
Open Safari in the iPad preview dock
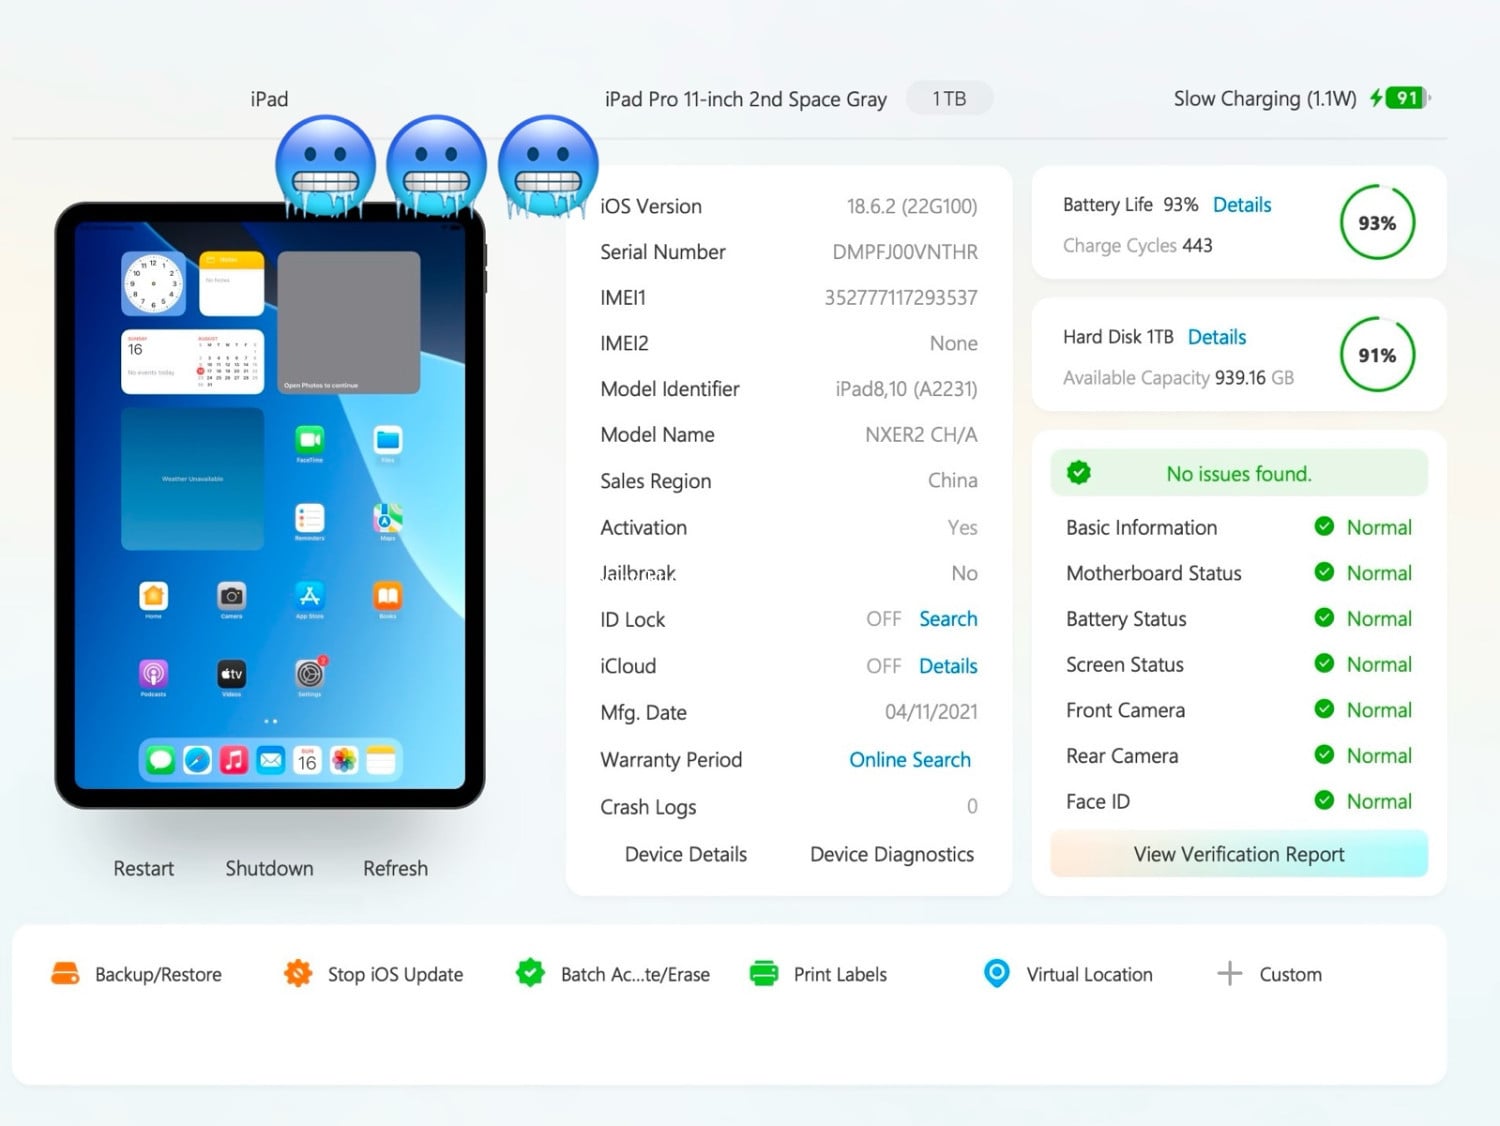pos(197,761)
